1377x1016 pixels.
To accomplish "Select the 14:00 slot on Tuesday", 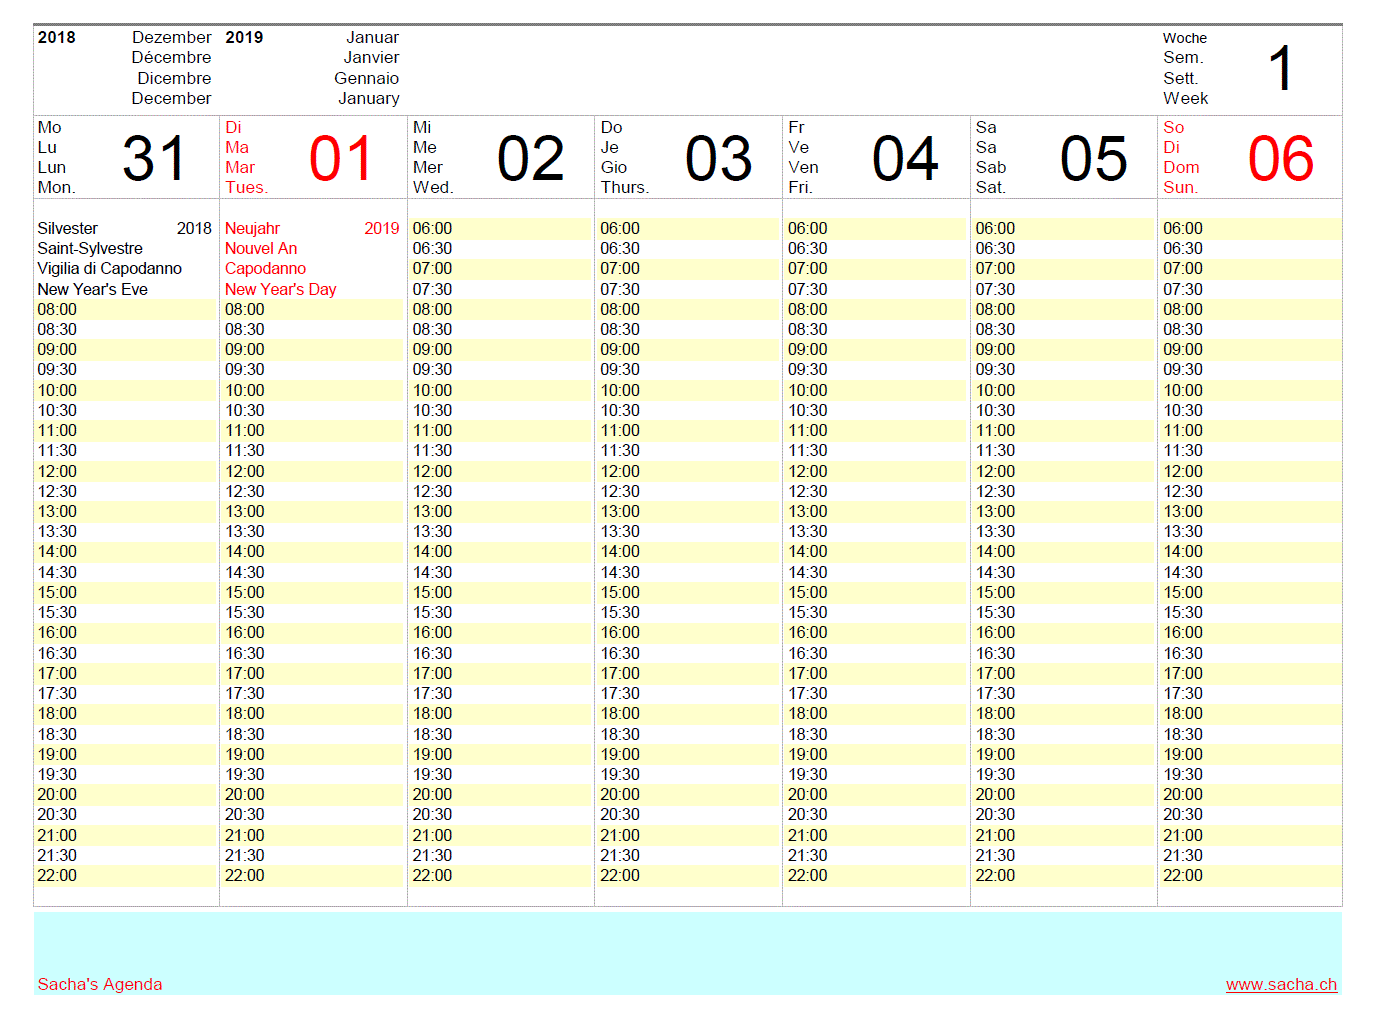I will tap(312, 551).
